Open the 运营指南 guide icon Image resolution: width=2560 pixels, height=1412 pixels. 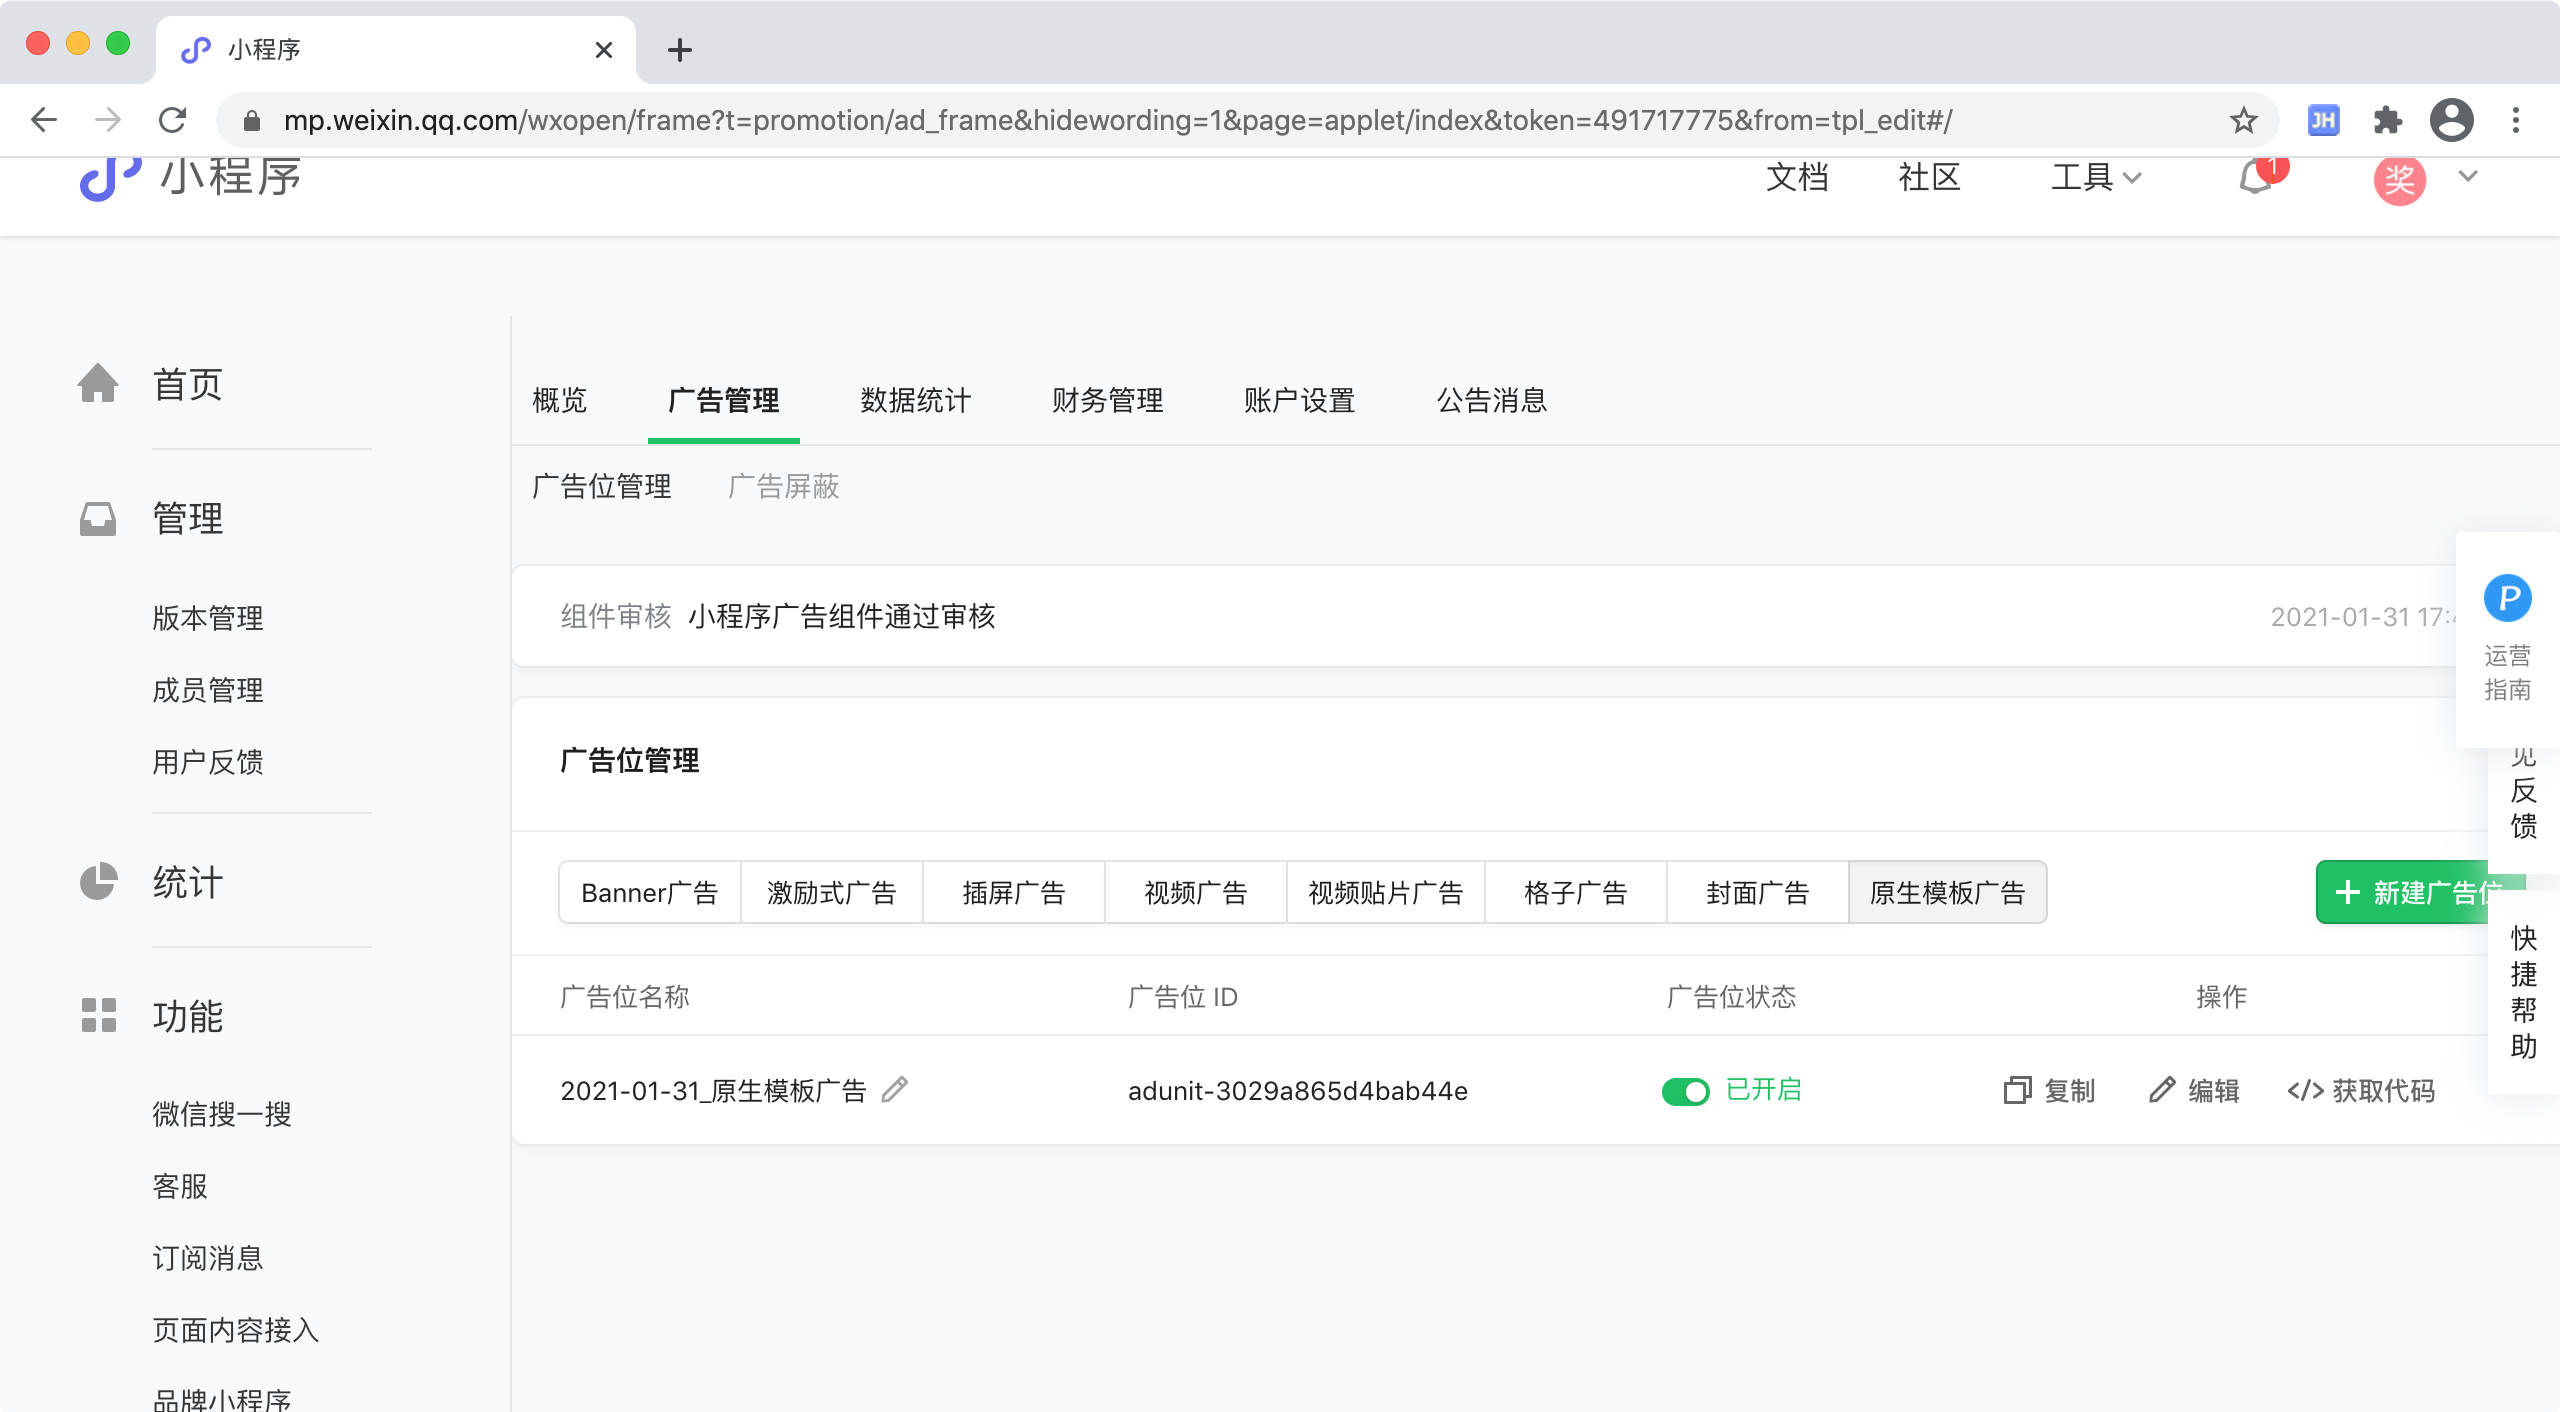pos(2507,598)
